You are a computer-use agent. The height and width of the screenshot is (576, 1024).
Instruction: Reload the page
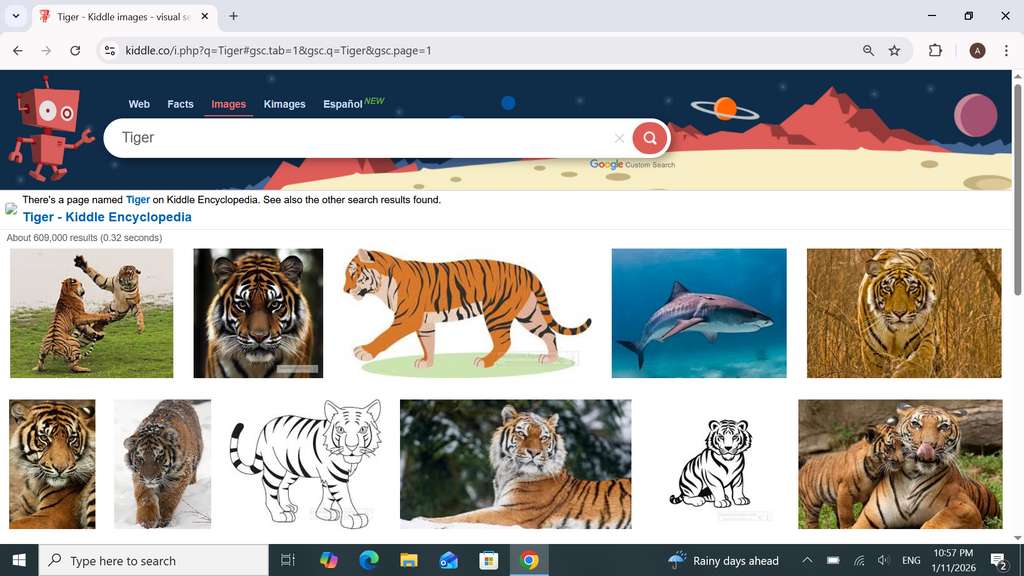click(75, 50)
